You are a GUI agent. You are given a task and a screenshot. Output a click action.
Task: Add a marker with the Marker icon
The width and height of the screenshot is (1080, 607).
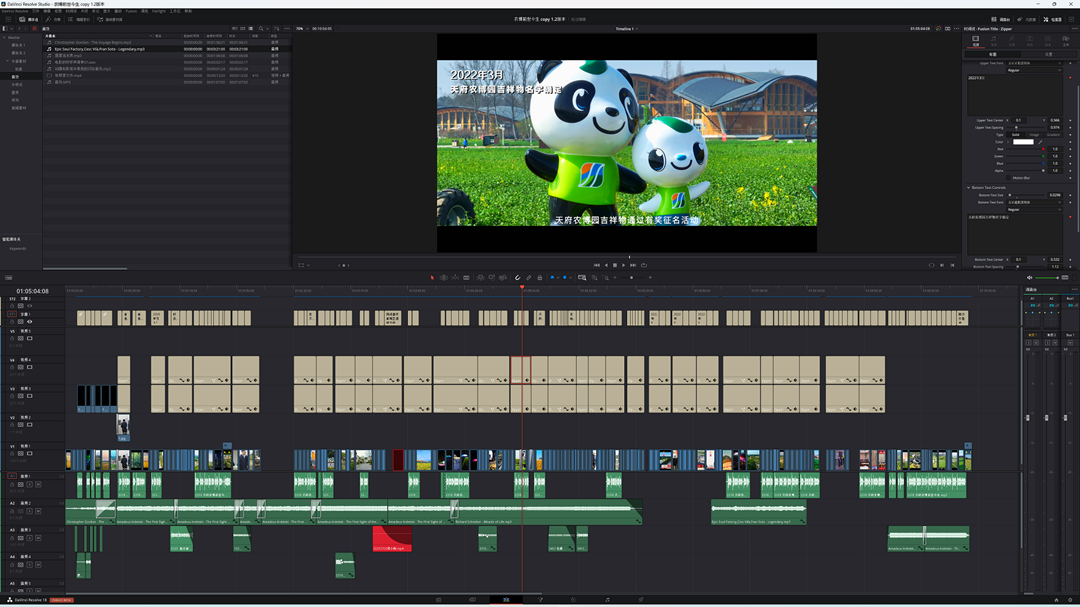coord(565,278)
